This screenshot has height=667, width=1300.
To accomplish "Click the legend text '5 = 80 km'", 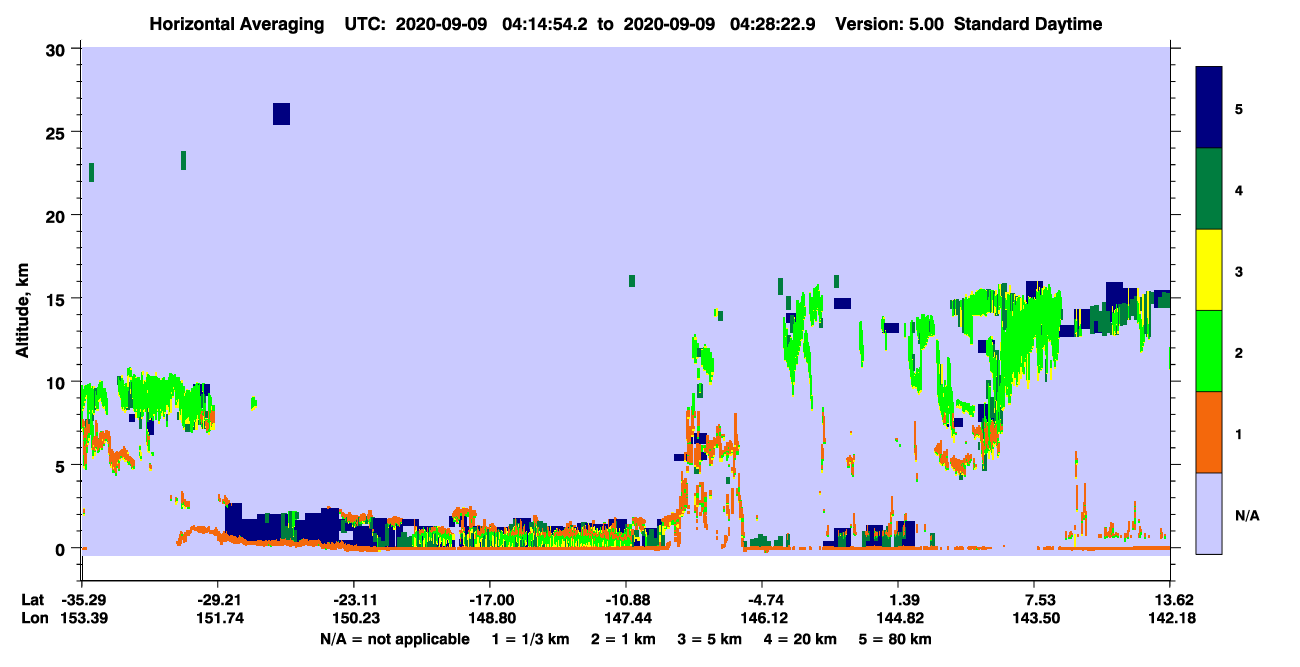I will tap(897, 639).
